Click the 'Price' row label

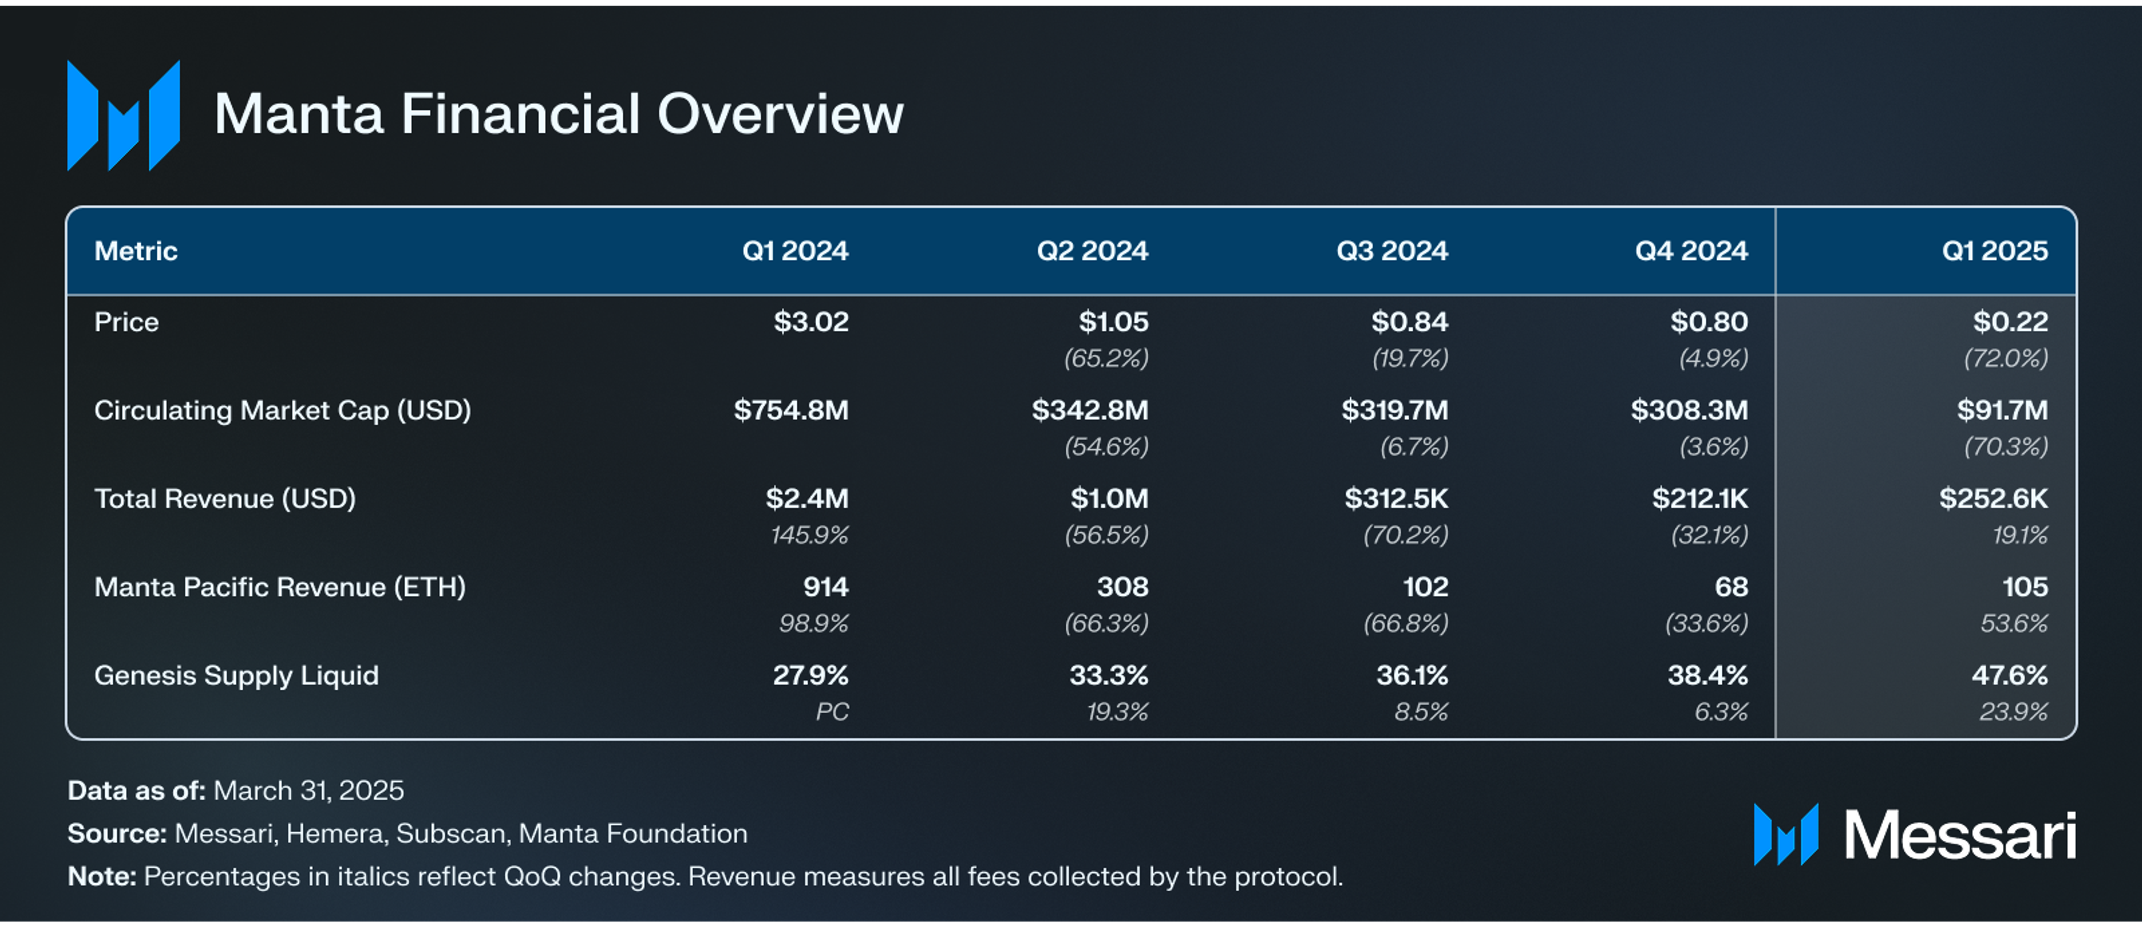pos(126,322)
